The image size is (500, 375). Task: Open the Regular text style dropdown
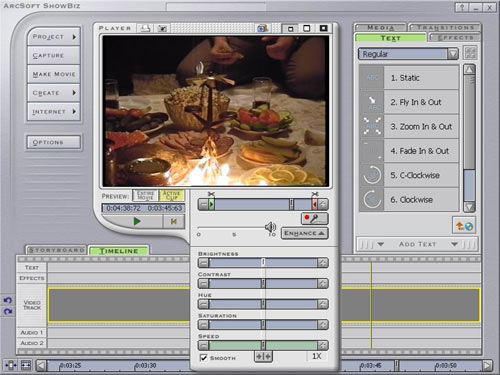point(453,54)
